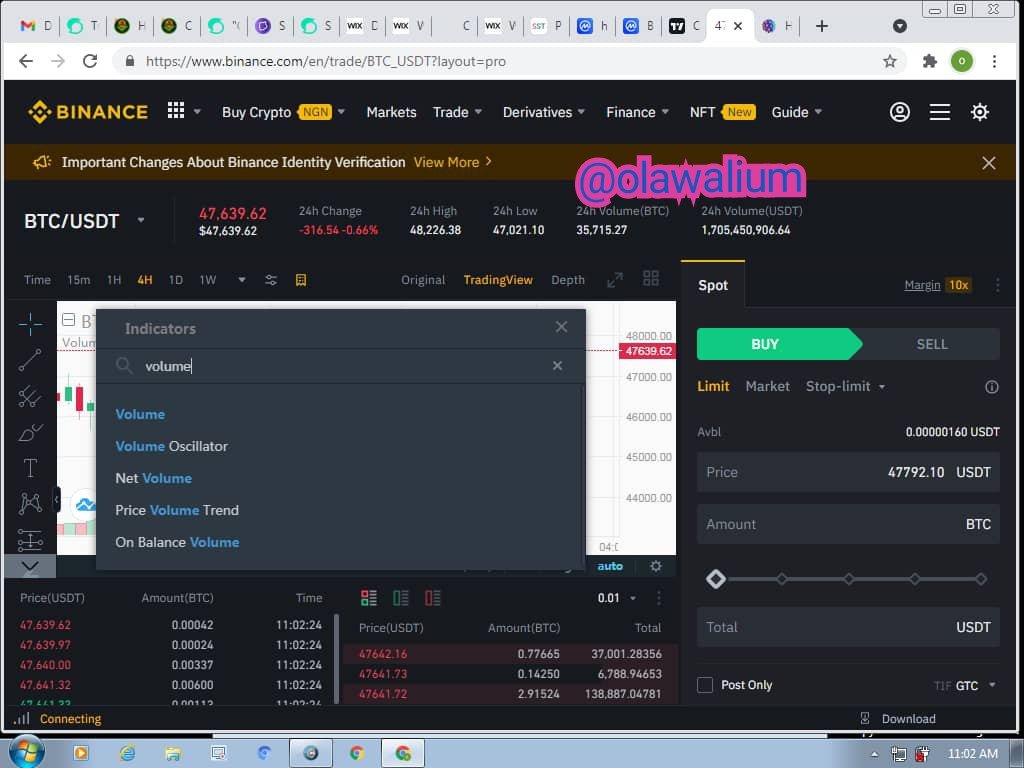Image resolution: width=1024 pixels, height=768 pixels.
Task: Switch order side to SELL
Action: coord(931,344)
